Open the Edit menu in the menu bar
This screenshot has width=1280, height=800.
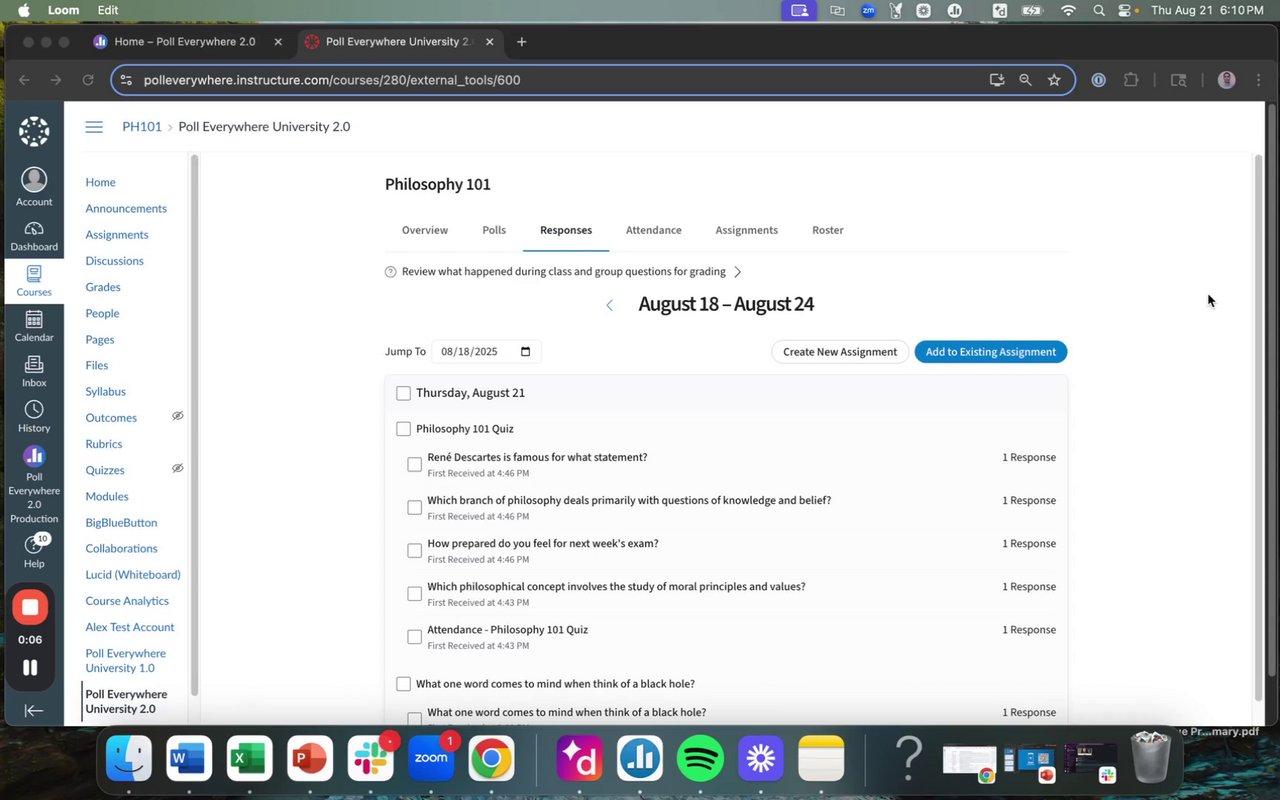108,10
